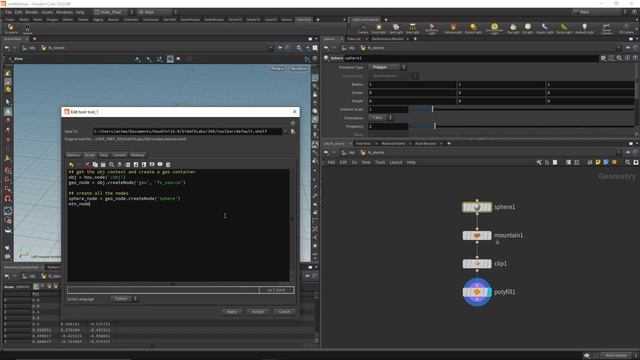This screenshot has height=360, width=640.
Task: Click the search icon in parameter pane header
Action: pyautogui.click(x=619, y=58)
